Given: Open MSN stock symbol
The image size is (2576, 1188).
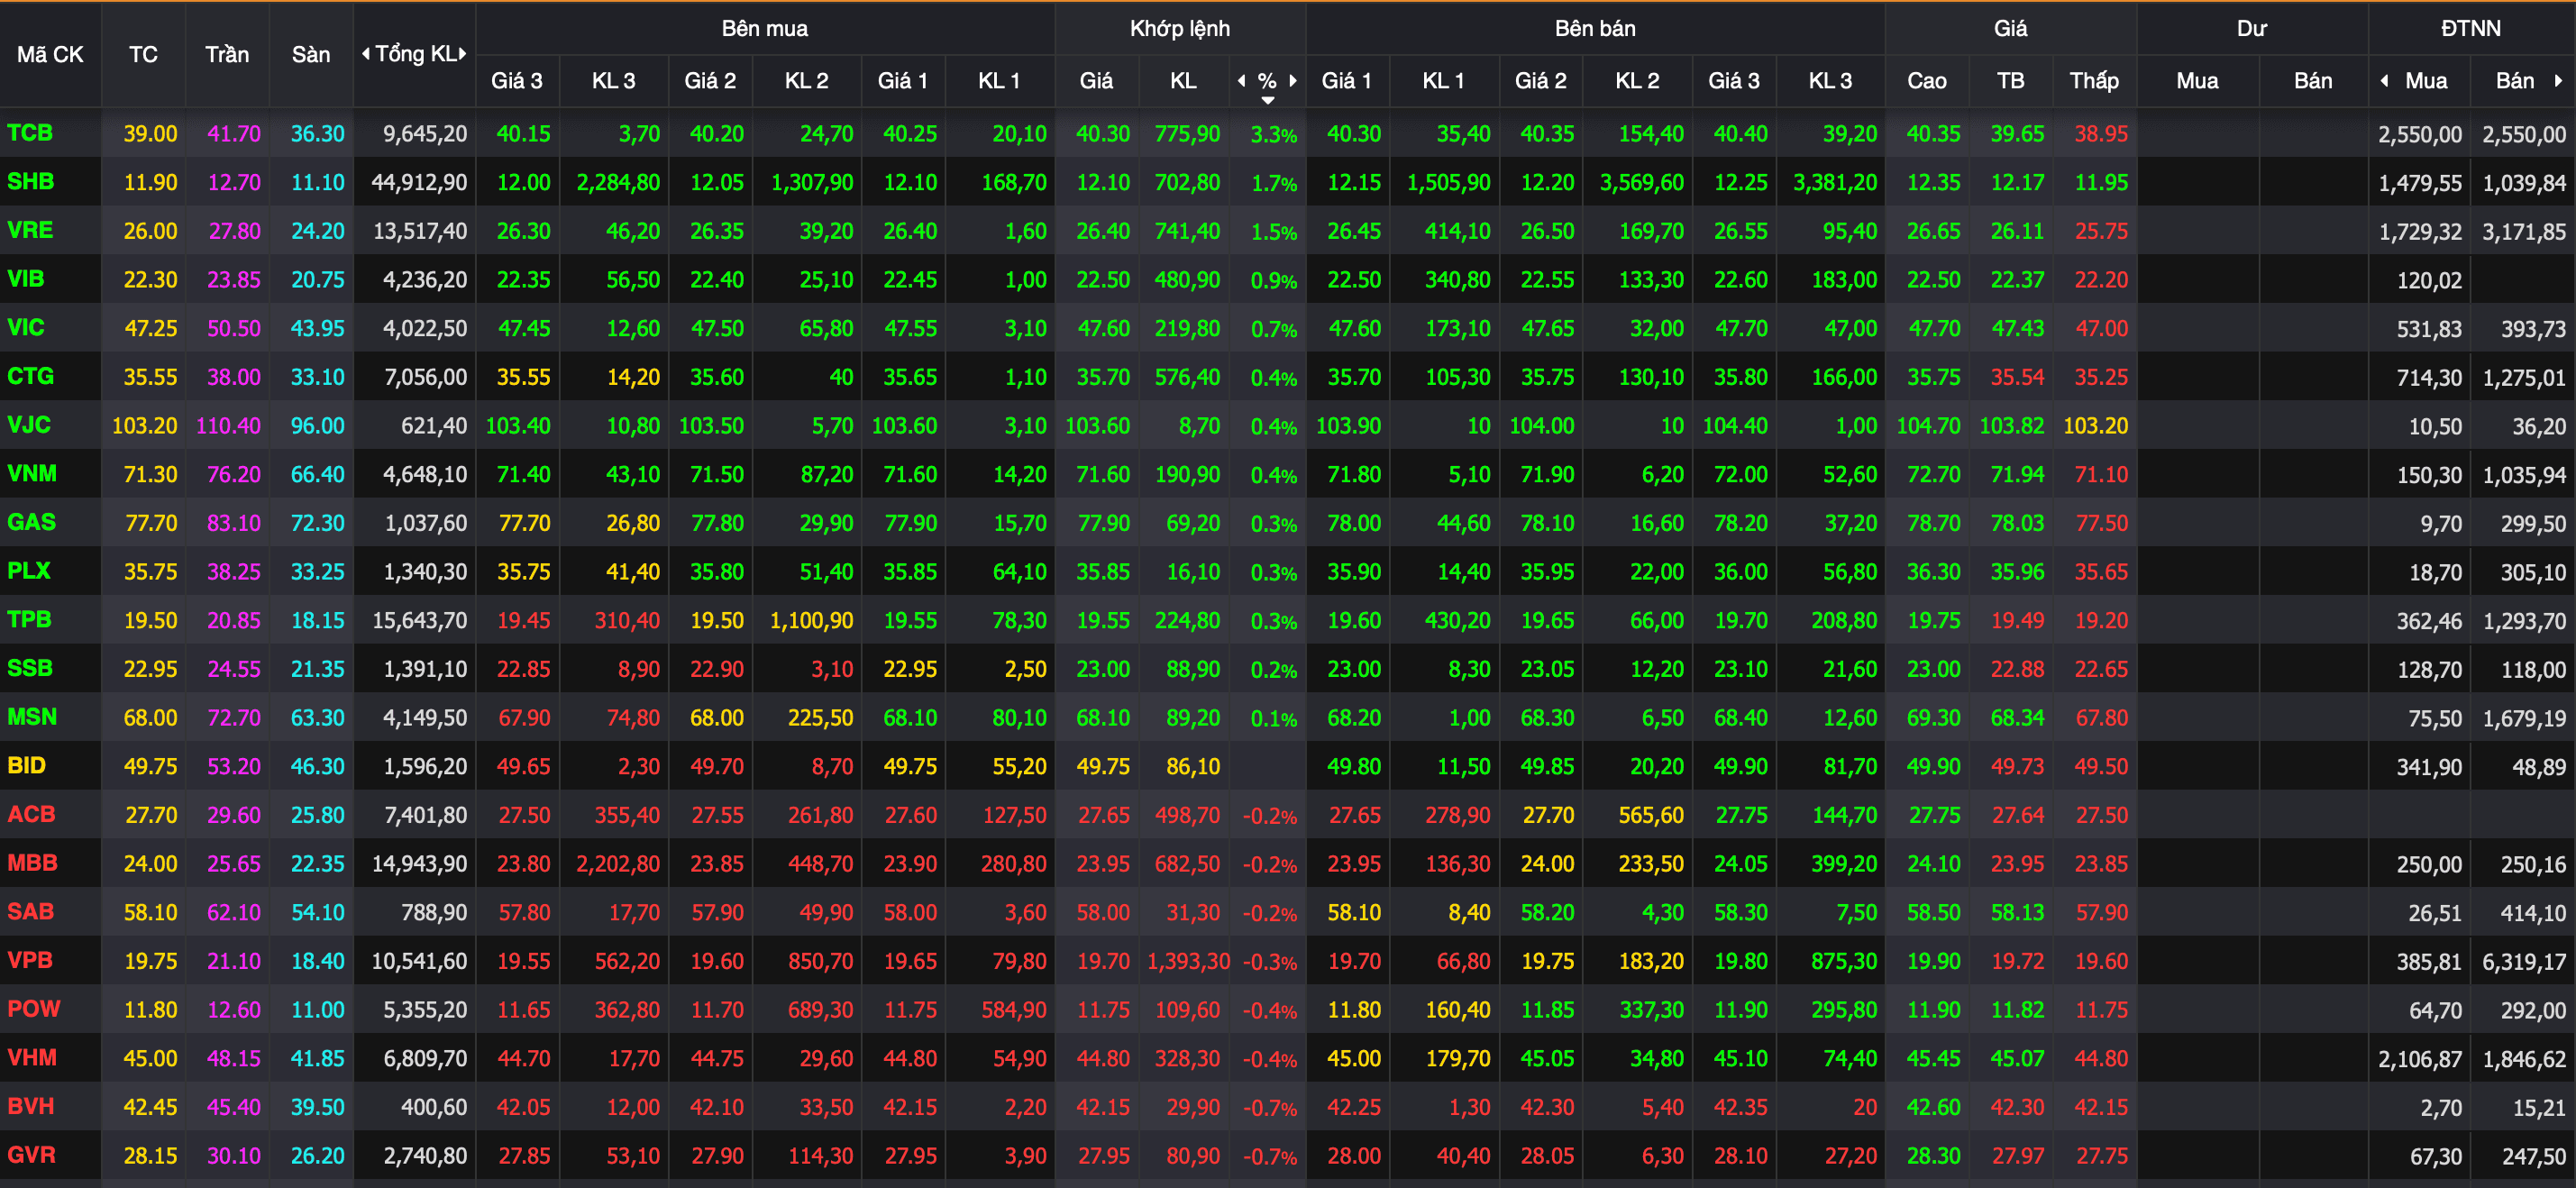Looking at the screenshot, I should coord(32,717).
